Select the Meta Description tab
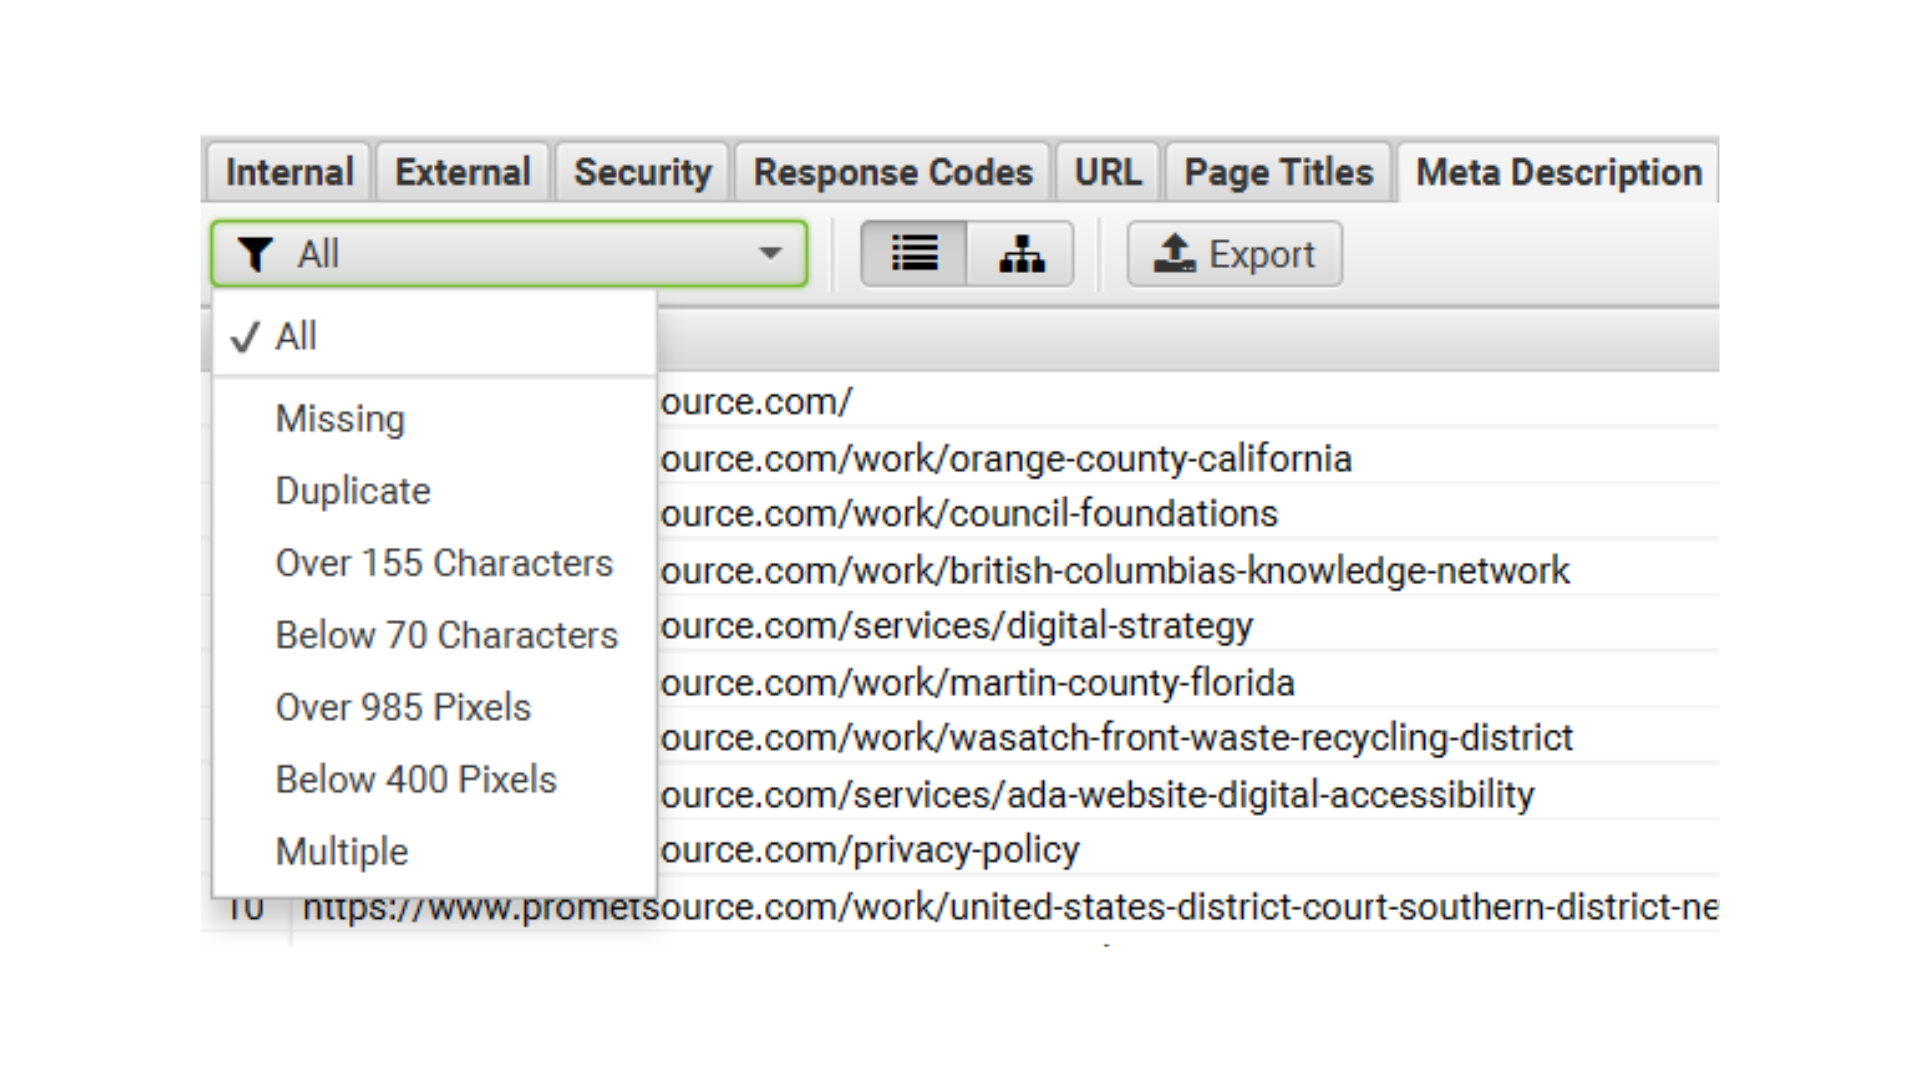Viewport: 1920px width, 1080px height. (x=1558, y=172)
